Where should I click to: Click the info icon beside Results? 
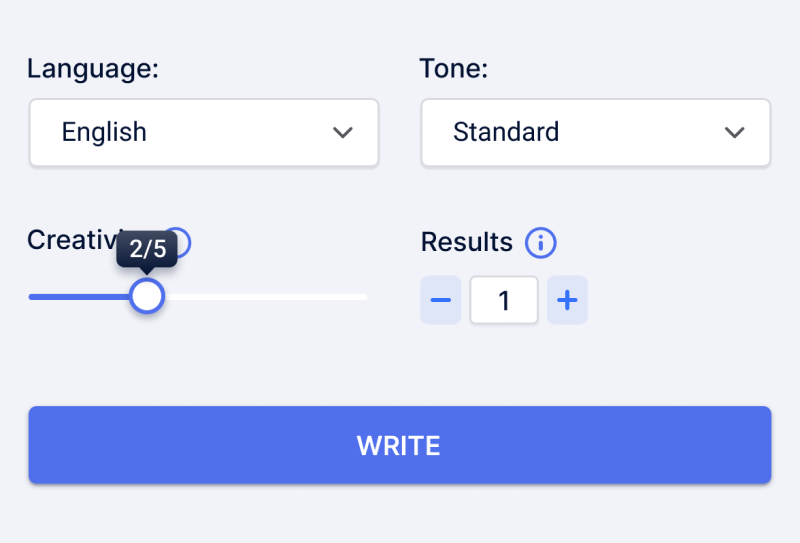[541, 243]
